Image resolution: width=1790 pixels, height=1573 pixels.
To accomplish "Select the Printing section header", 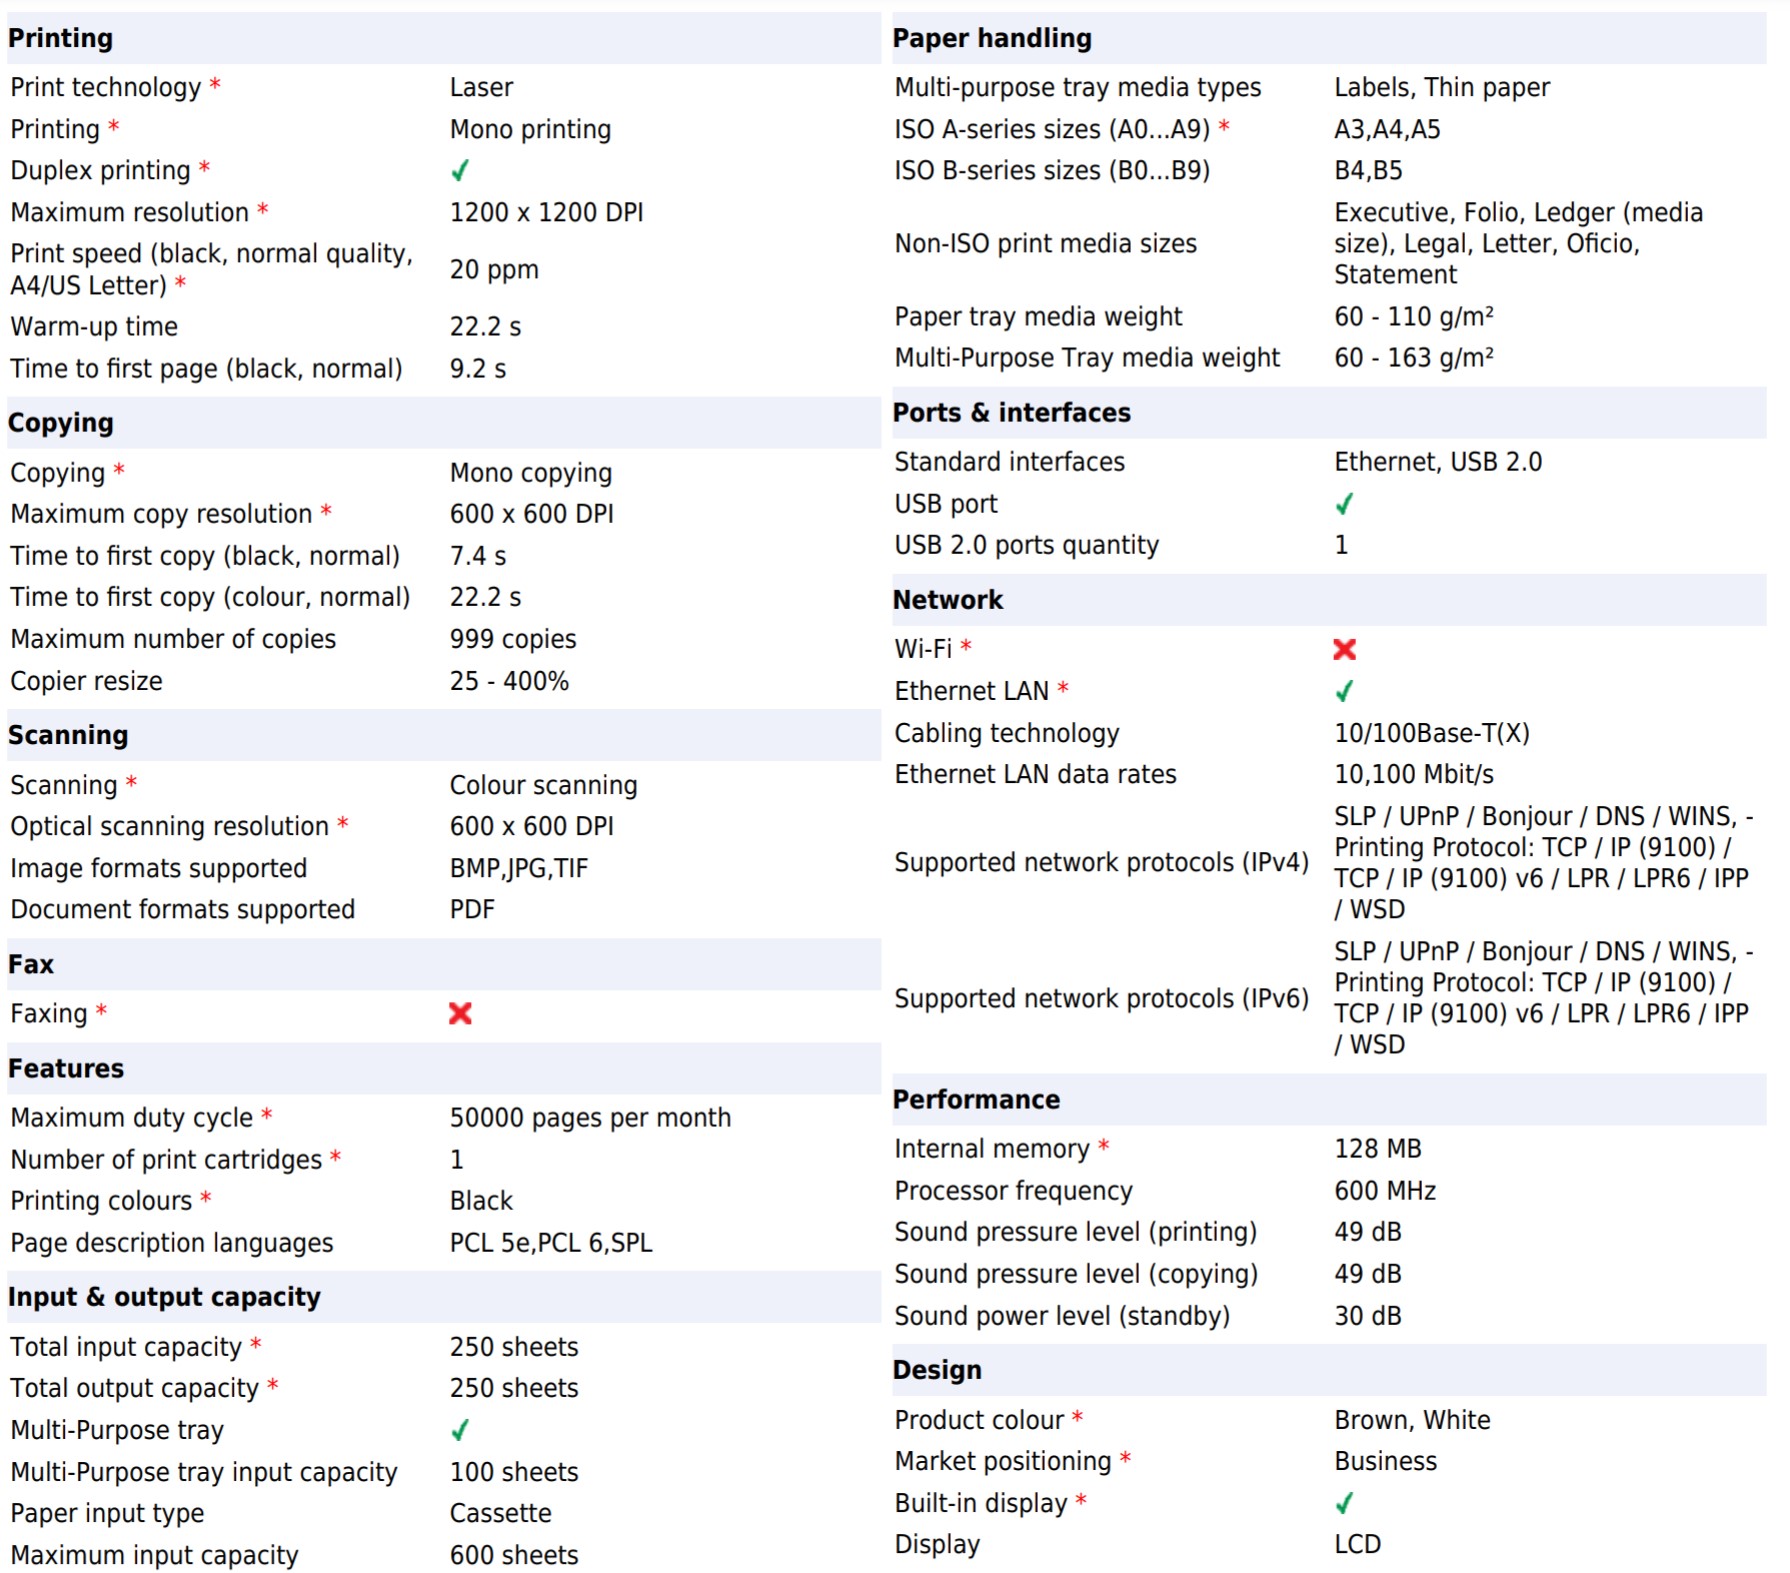I will pyautogui.click(x=61, y=38).
